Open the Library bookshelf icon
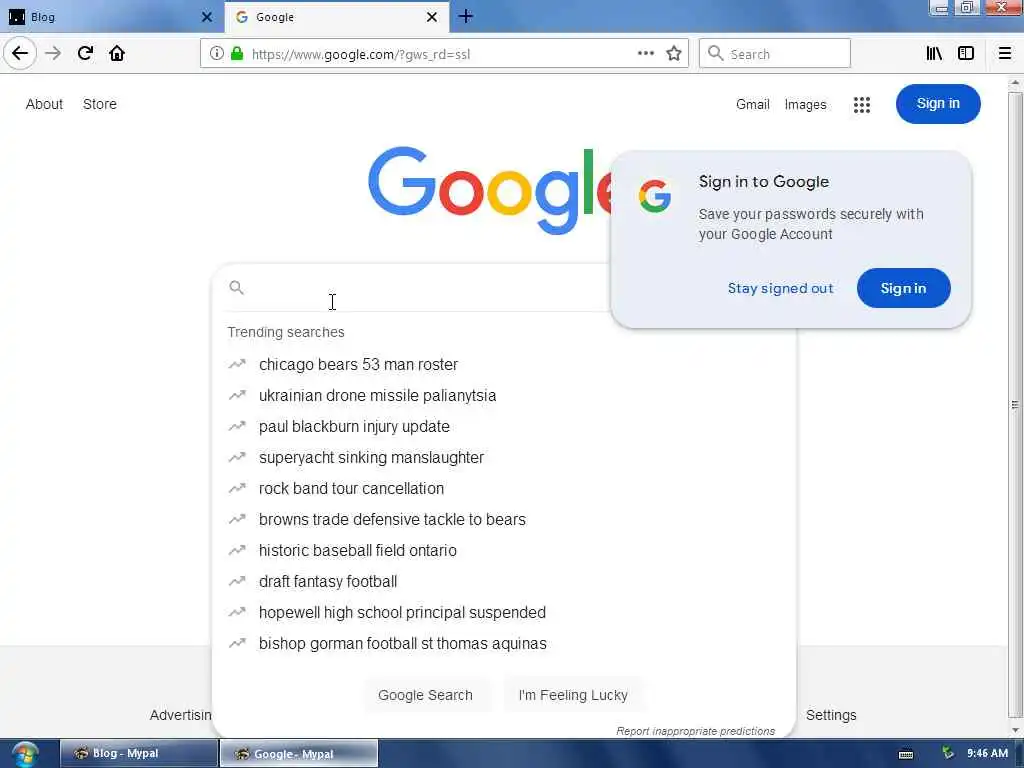 [x=934, y=54]
